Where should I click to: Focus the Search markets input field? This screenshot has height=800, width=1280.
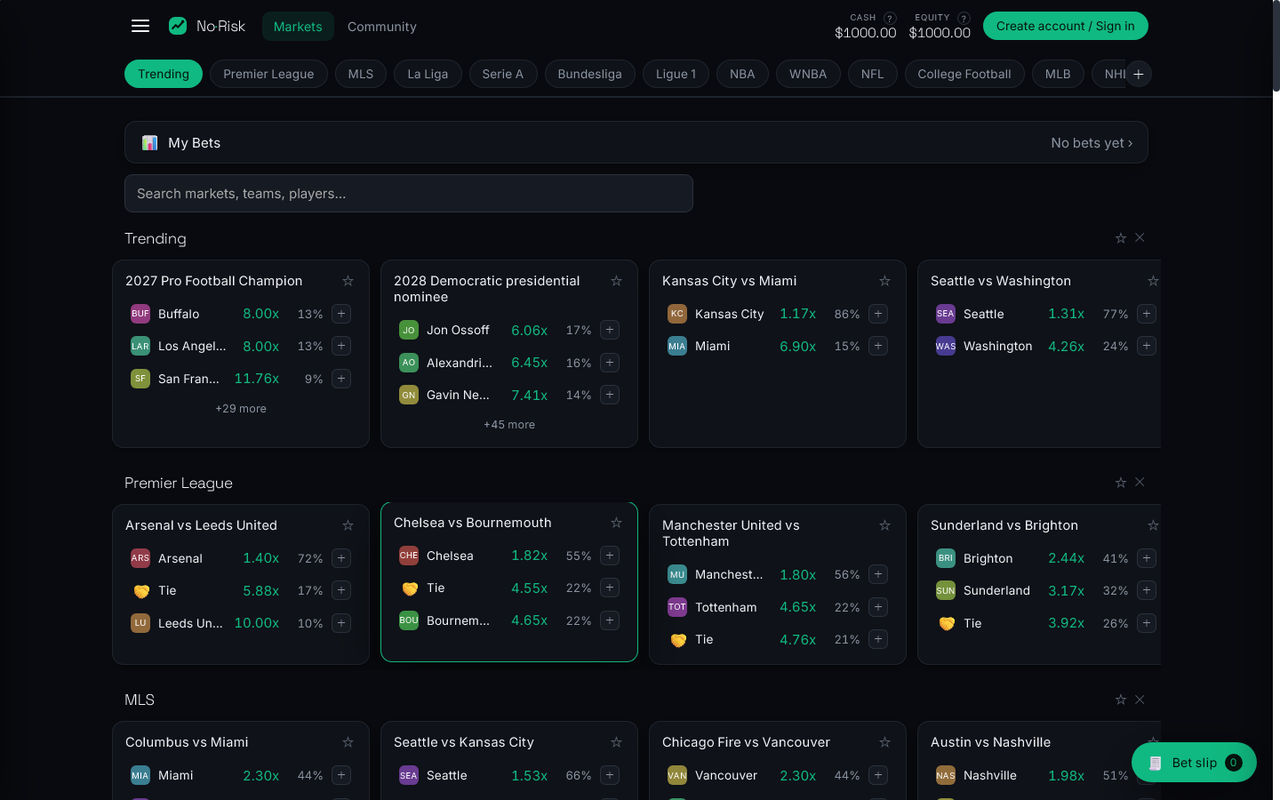pyautogui.click(x=409, y=194)
